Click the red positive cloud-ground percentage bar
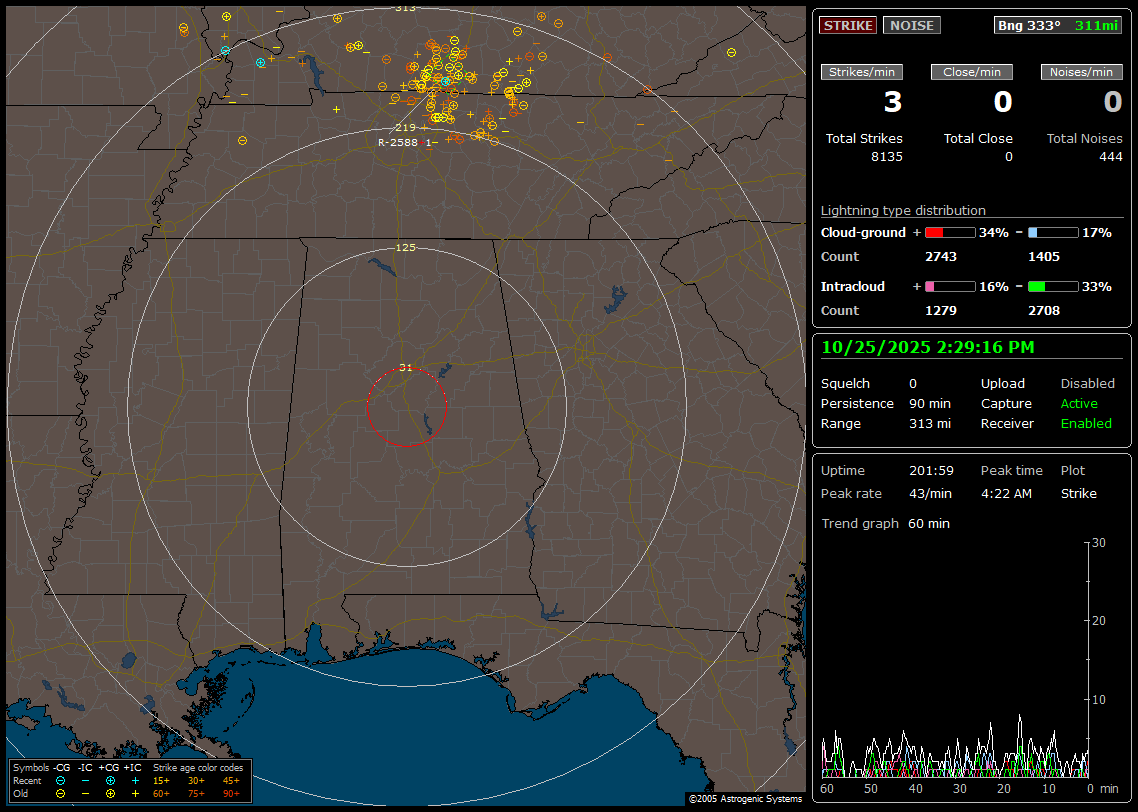 (949, 233)
